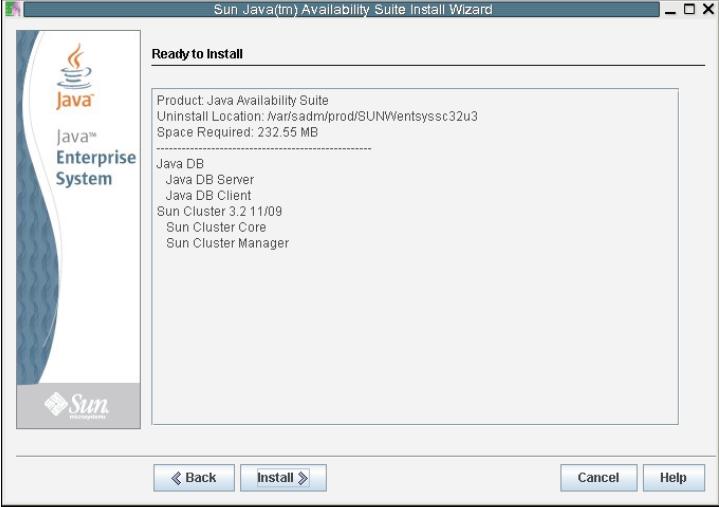Select the 'Product: Java Availability Suite' line
Image resolution: width=719 pixels, height=507 pixels.
click(243, 100)
